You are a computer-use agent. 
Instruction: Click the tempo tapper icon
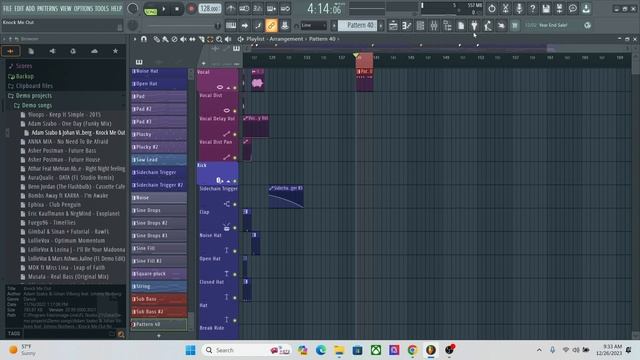pyautogui.click(x=488, y=26)
